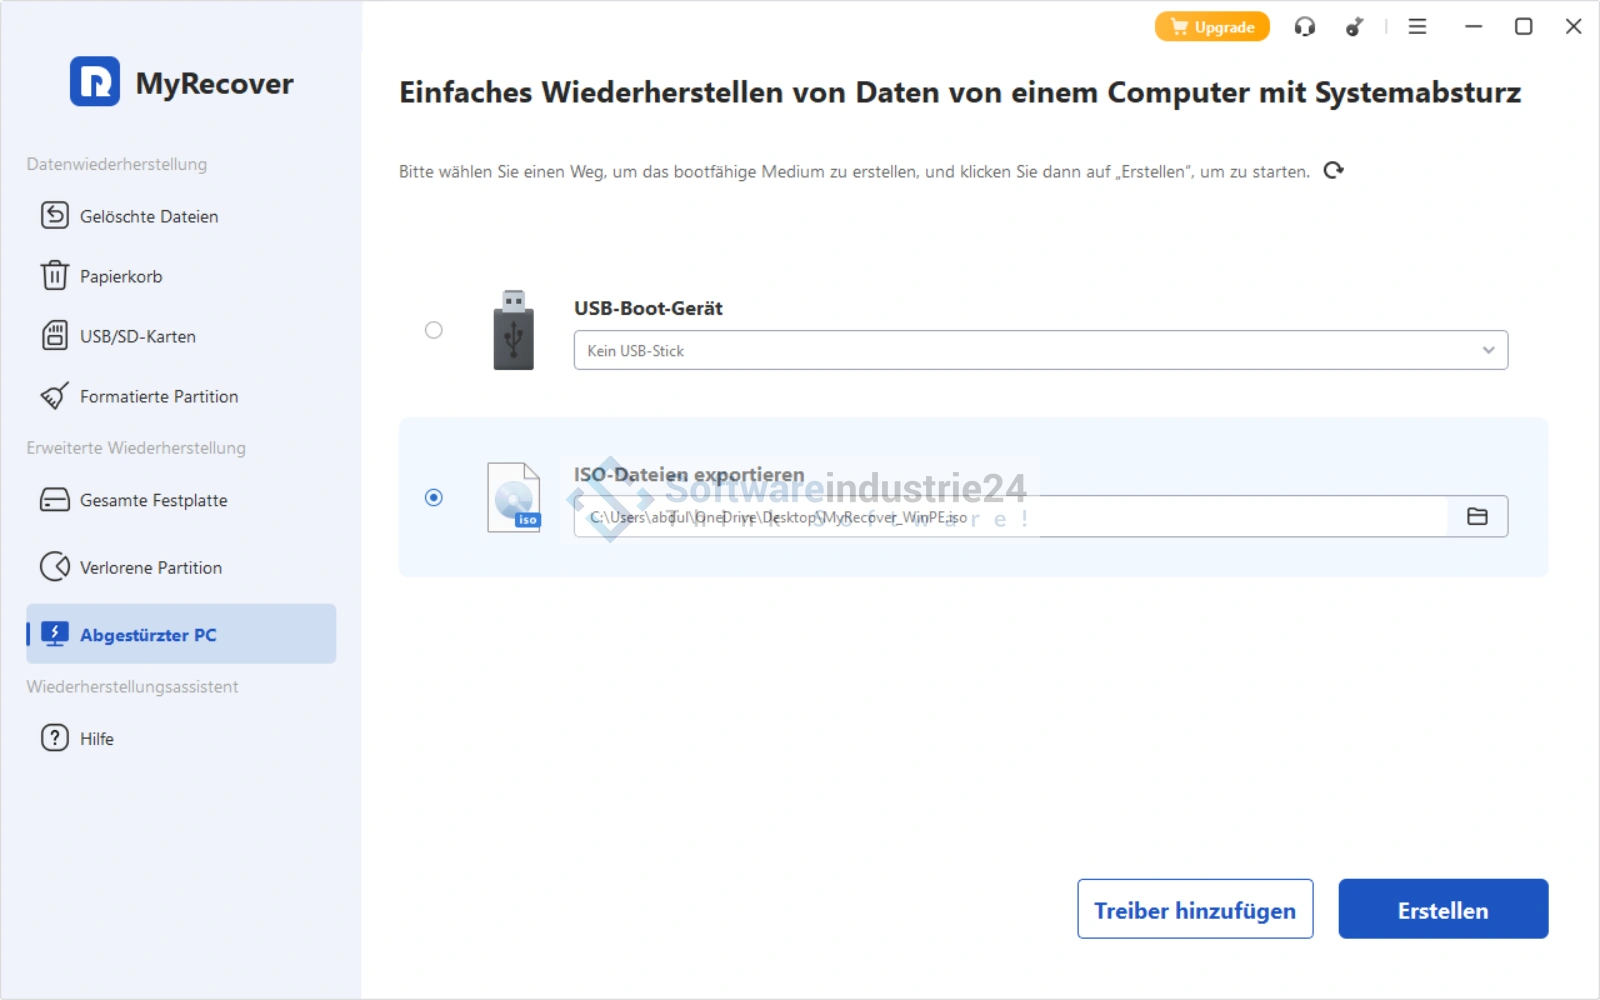Viewport: 1600px width, 1000px height.
Task: Click Treiber hinzufügen button
Action: point(1194,910)
